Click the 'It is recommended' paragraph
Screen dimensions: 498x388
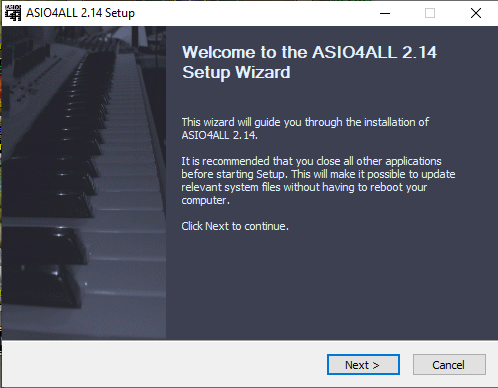tap(318, 181)
